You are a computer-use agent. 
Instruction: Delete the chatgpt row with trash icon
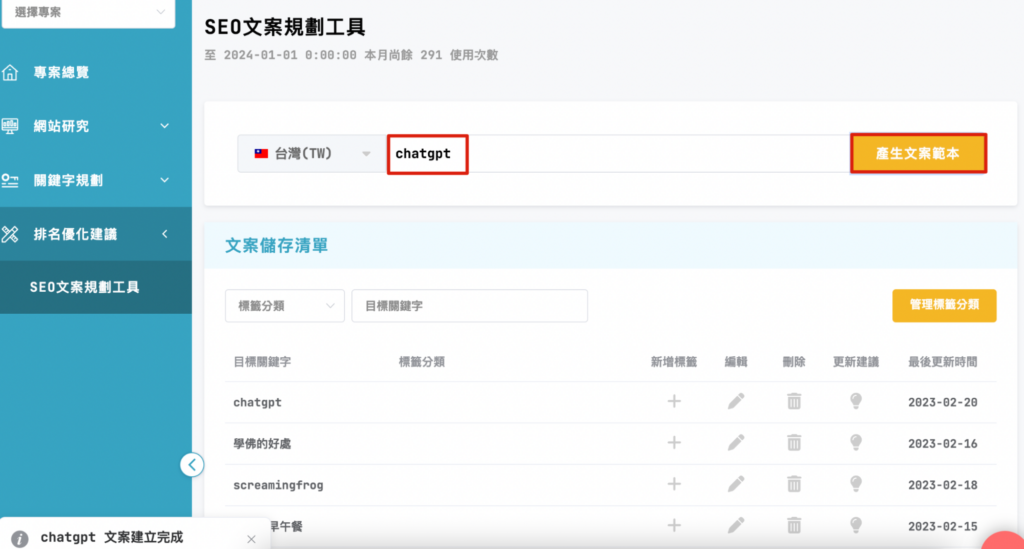pyautogui.click(x=794, y=401)
